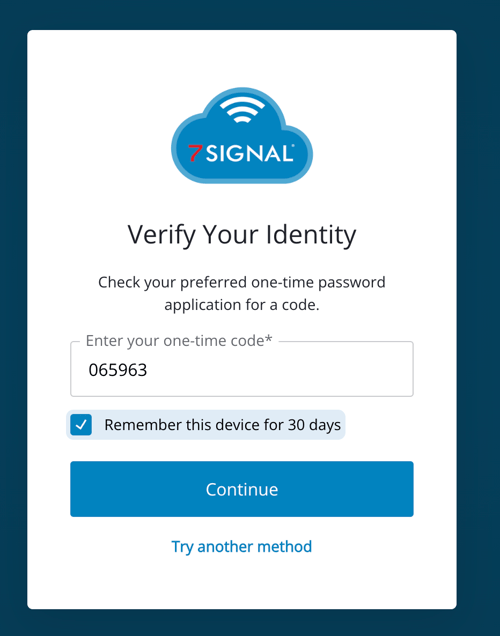Click the red 7 in logo
Screen dimensions: 500x636
[x=195, y=153]
